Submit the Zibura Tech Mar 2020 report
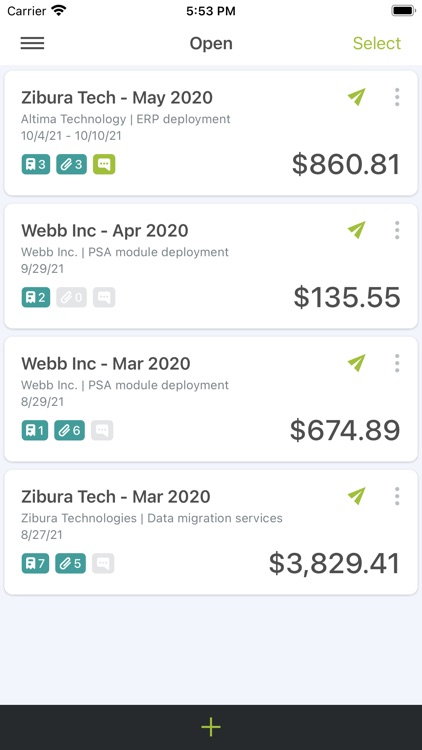 [x=356, y=496]
